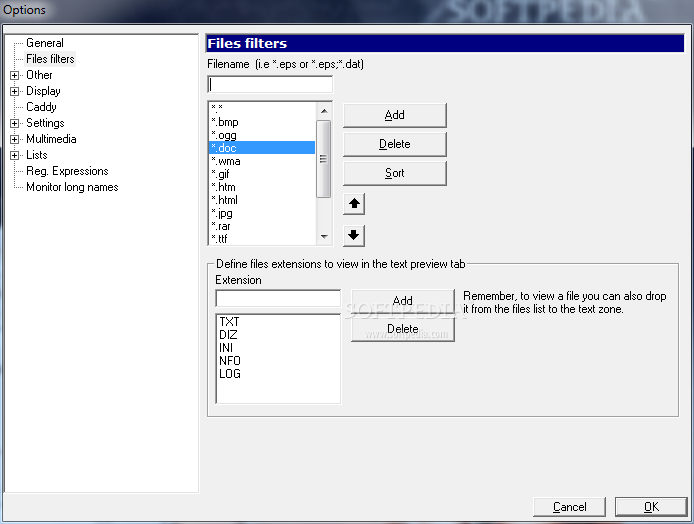
Task: Click the filename filter Delete button
Action: [x=395, y=144]
